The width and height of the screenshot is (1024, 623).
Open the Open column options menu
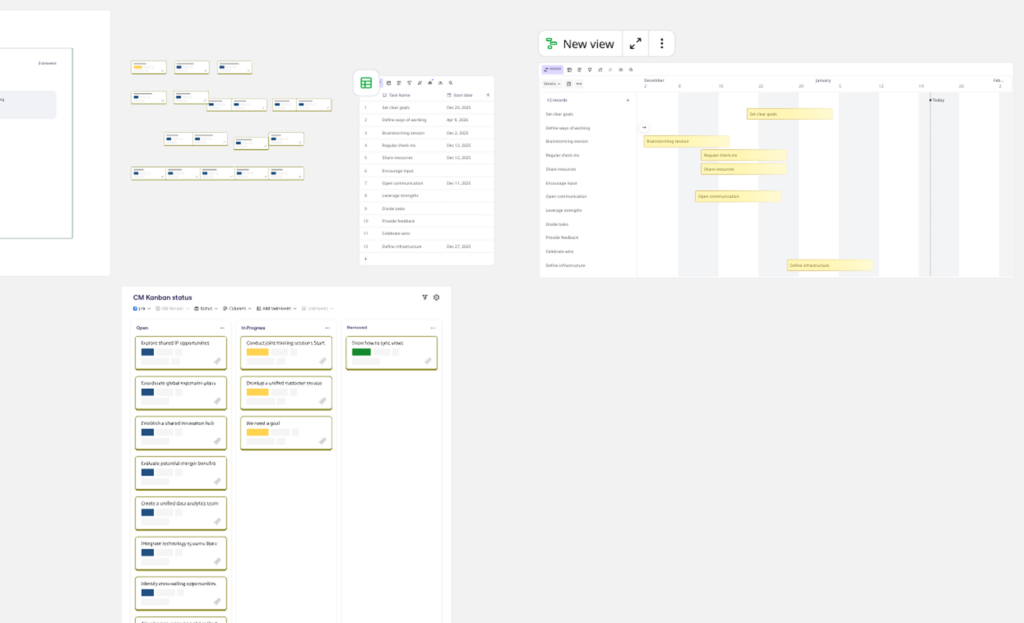[x=222, y=327]
